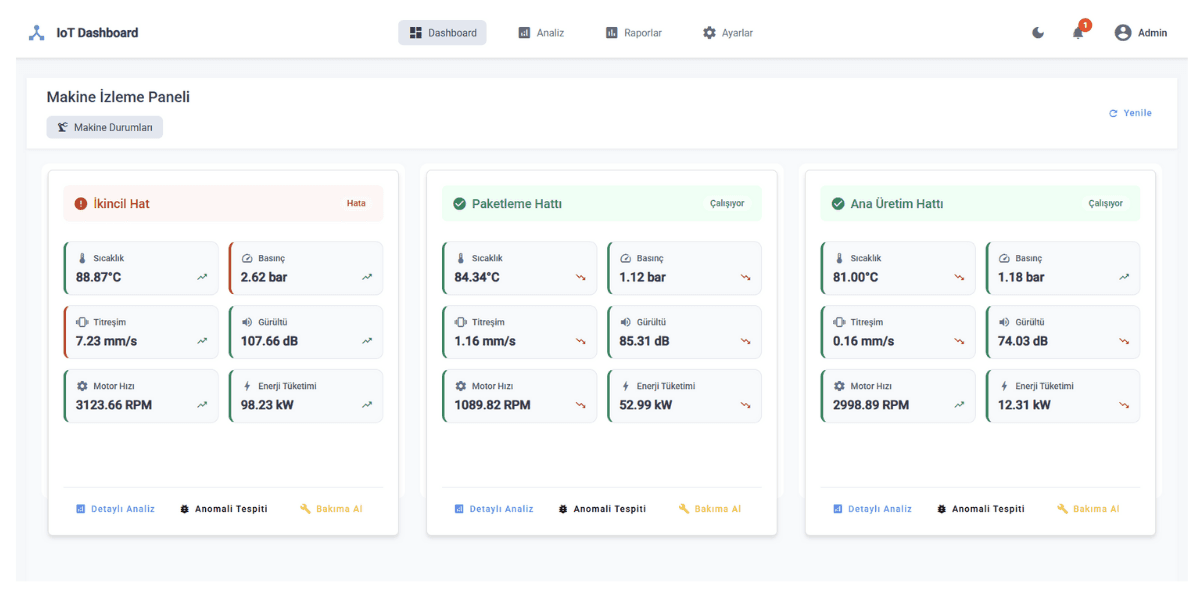Refresh the panel using the Yenile link
This screenshot has width=1199, height=596.
[x=1129, y=113]
